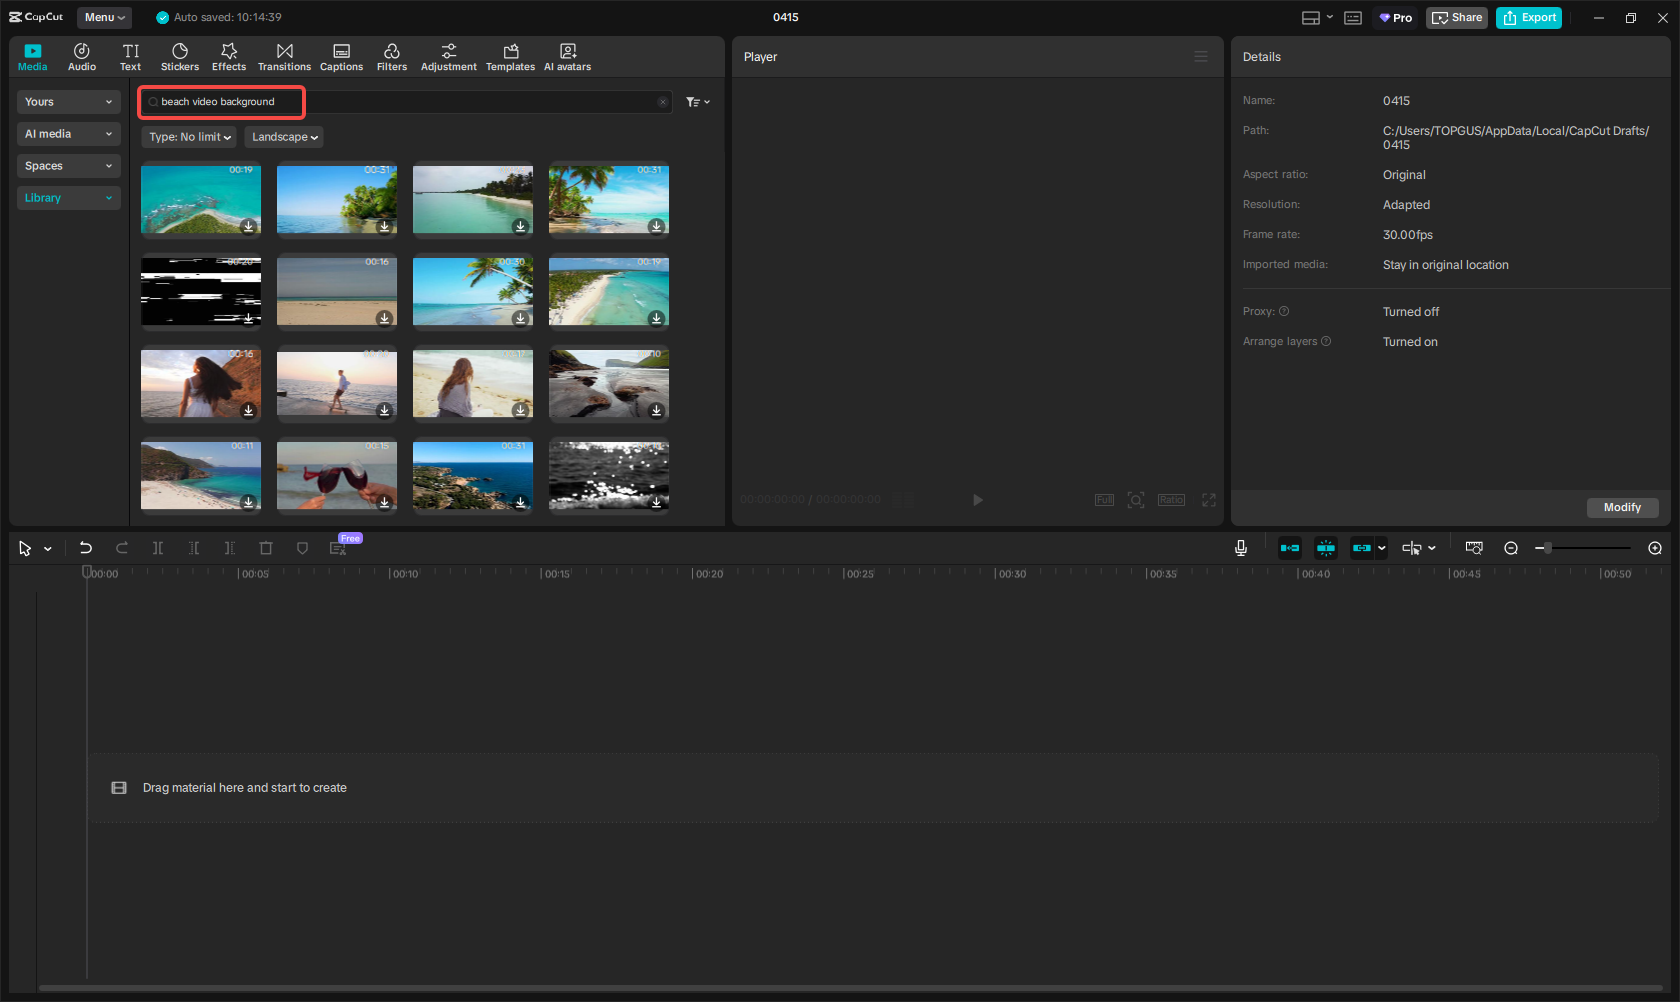Viewport: 1680px width, 1002px height.
Task: Click the record voiceover microphone icon
Action: (1240, 548)
